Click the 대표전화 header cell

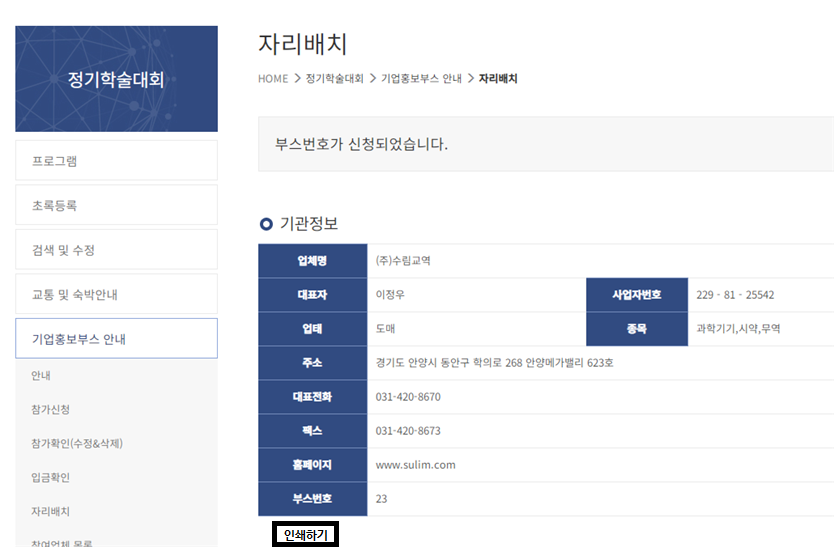313,396
